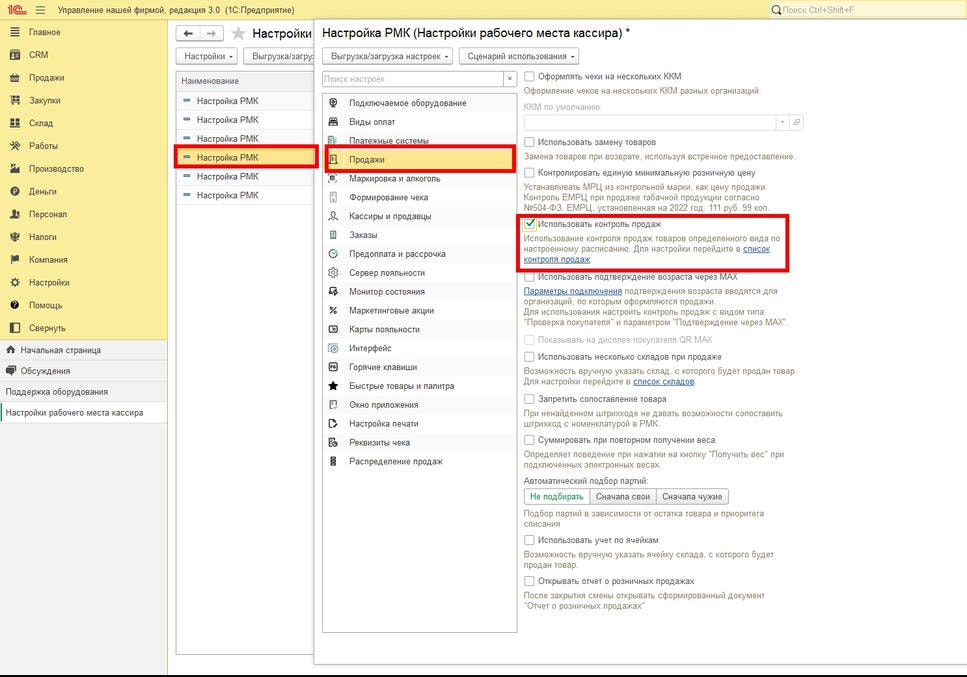This screenshot has height=677, width=967.
Task: Click the Продажи cart icon in left sidebar
Action: tap(15, 78)
